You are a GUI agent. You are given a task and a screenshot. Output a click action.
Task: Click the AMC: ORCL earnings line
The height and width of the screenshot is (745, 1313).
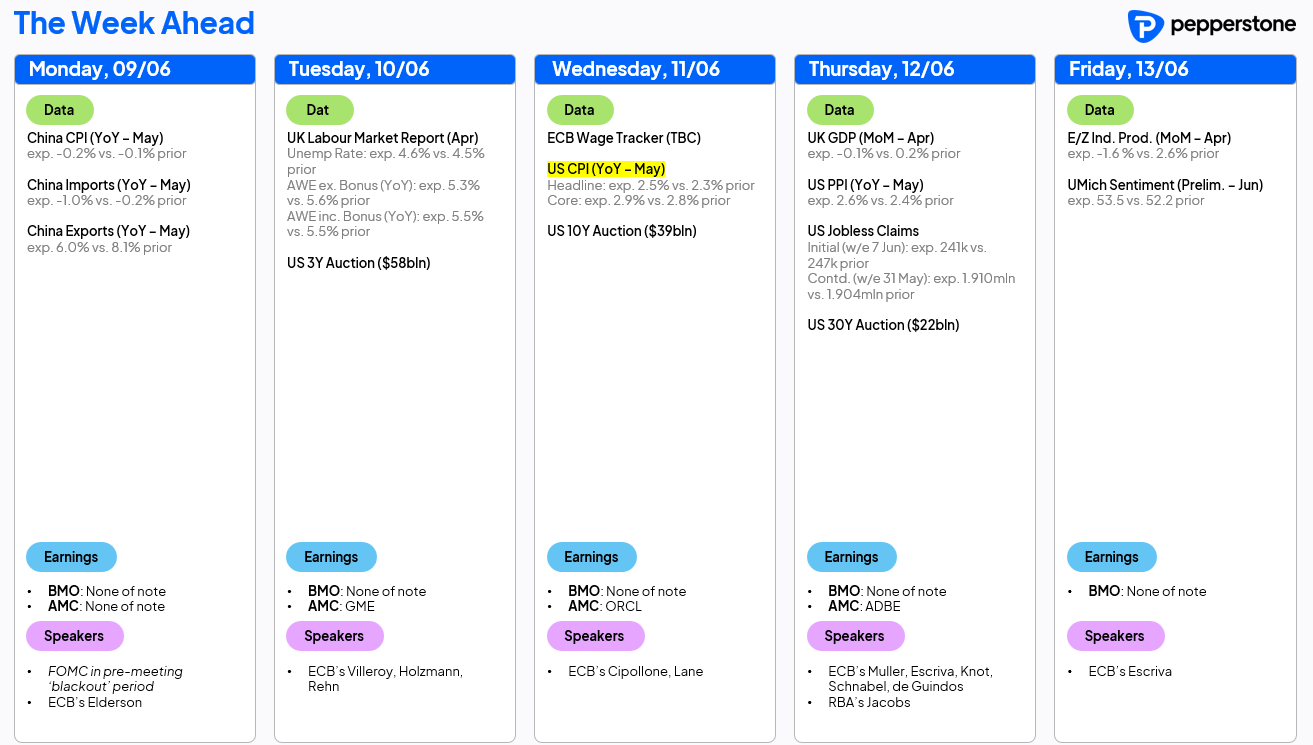point(605,606)
